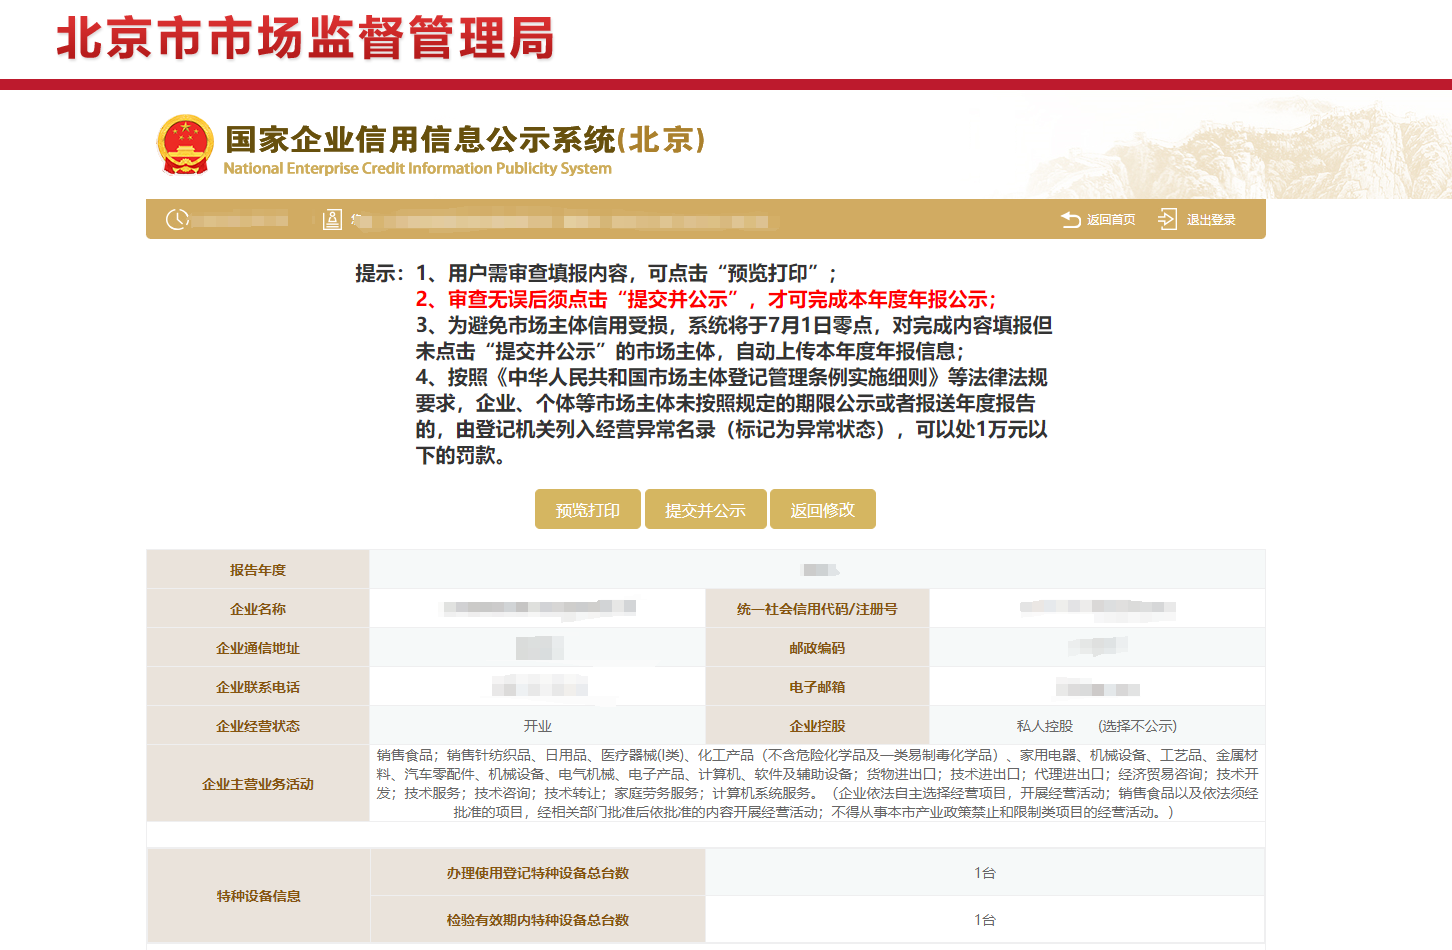This screenshot has height=950, width=1452.
Task: Click the (选择不公示) text
Action: click(1137, 726)
